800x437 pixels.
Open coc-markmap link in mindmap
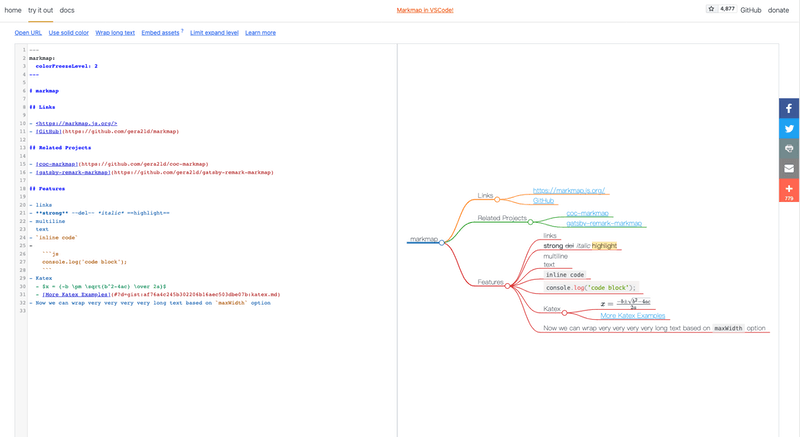point(587,213)
